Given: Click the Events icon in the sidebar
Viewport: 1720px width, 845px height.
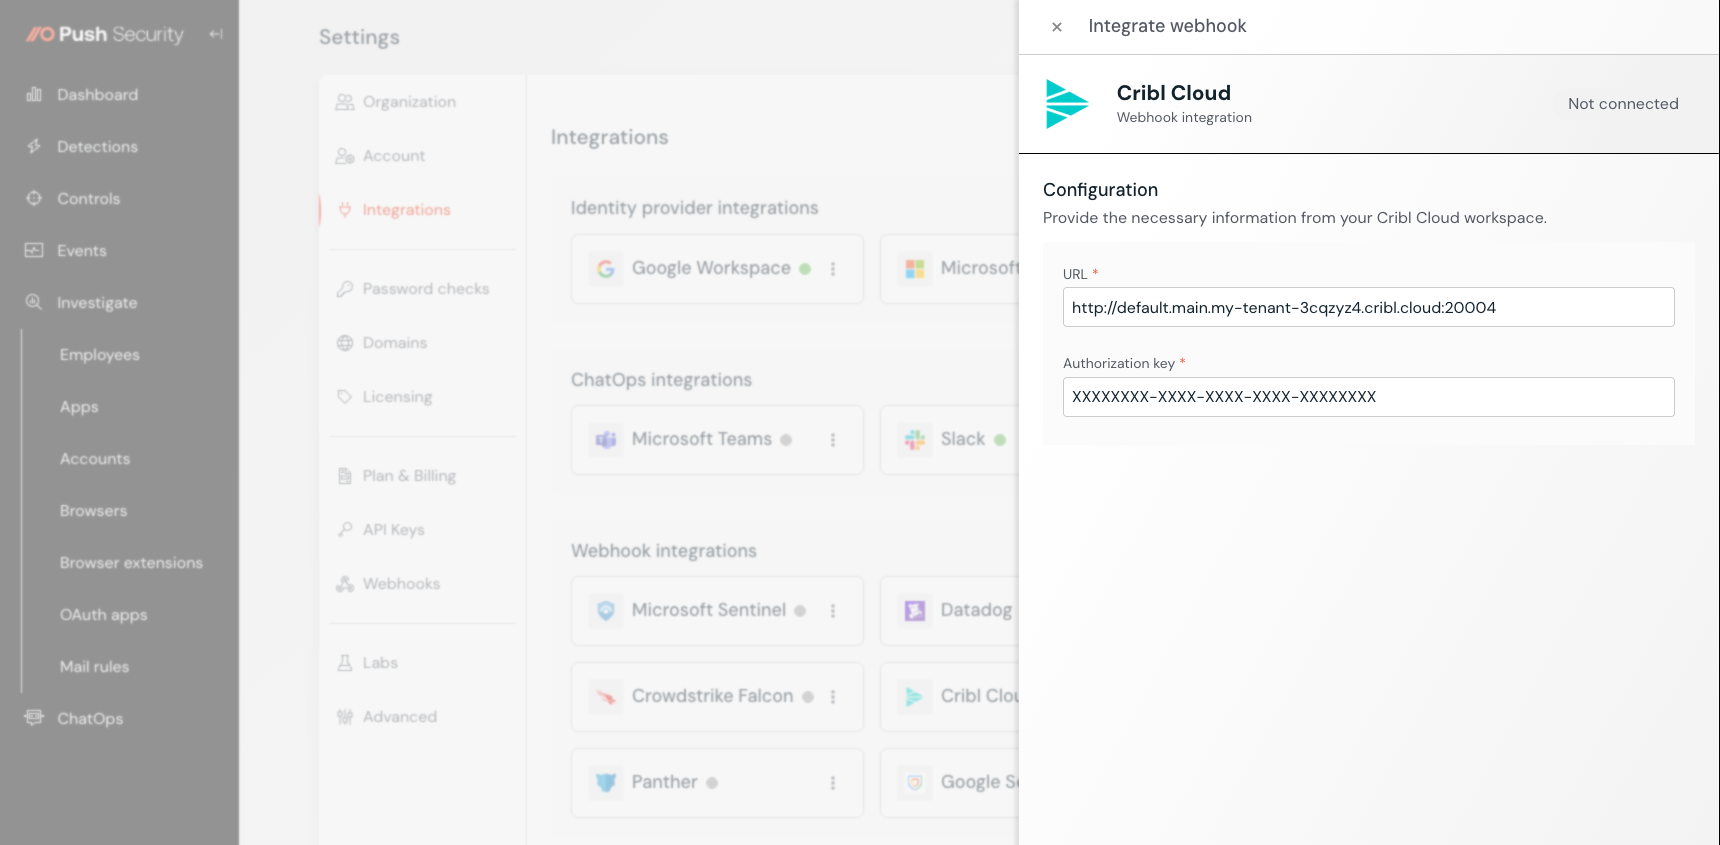Looking at the screenshot, I should 34,250.
